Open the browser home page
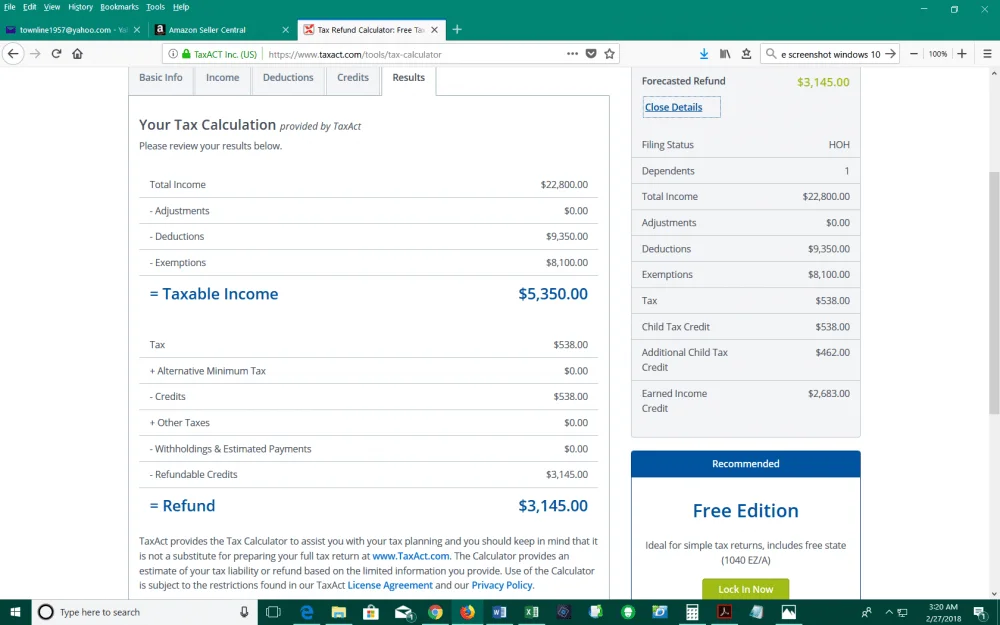Viewport: 1000px width, 625px height. click(77, 54)
